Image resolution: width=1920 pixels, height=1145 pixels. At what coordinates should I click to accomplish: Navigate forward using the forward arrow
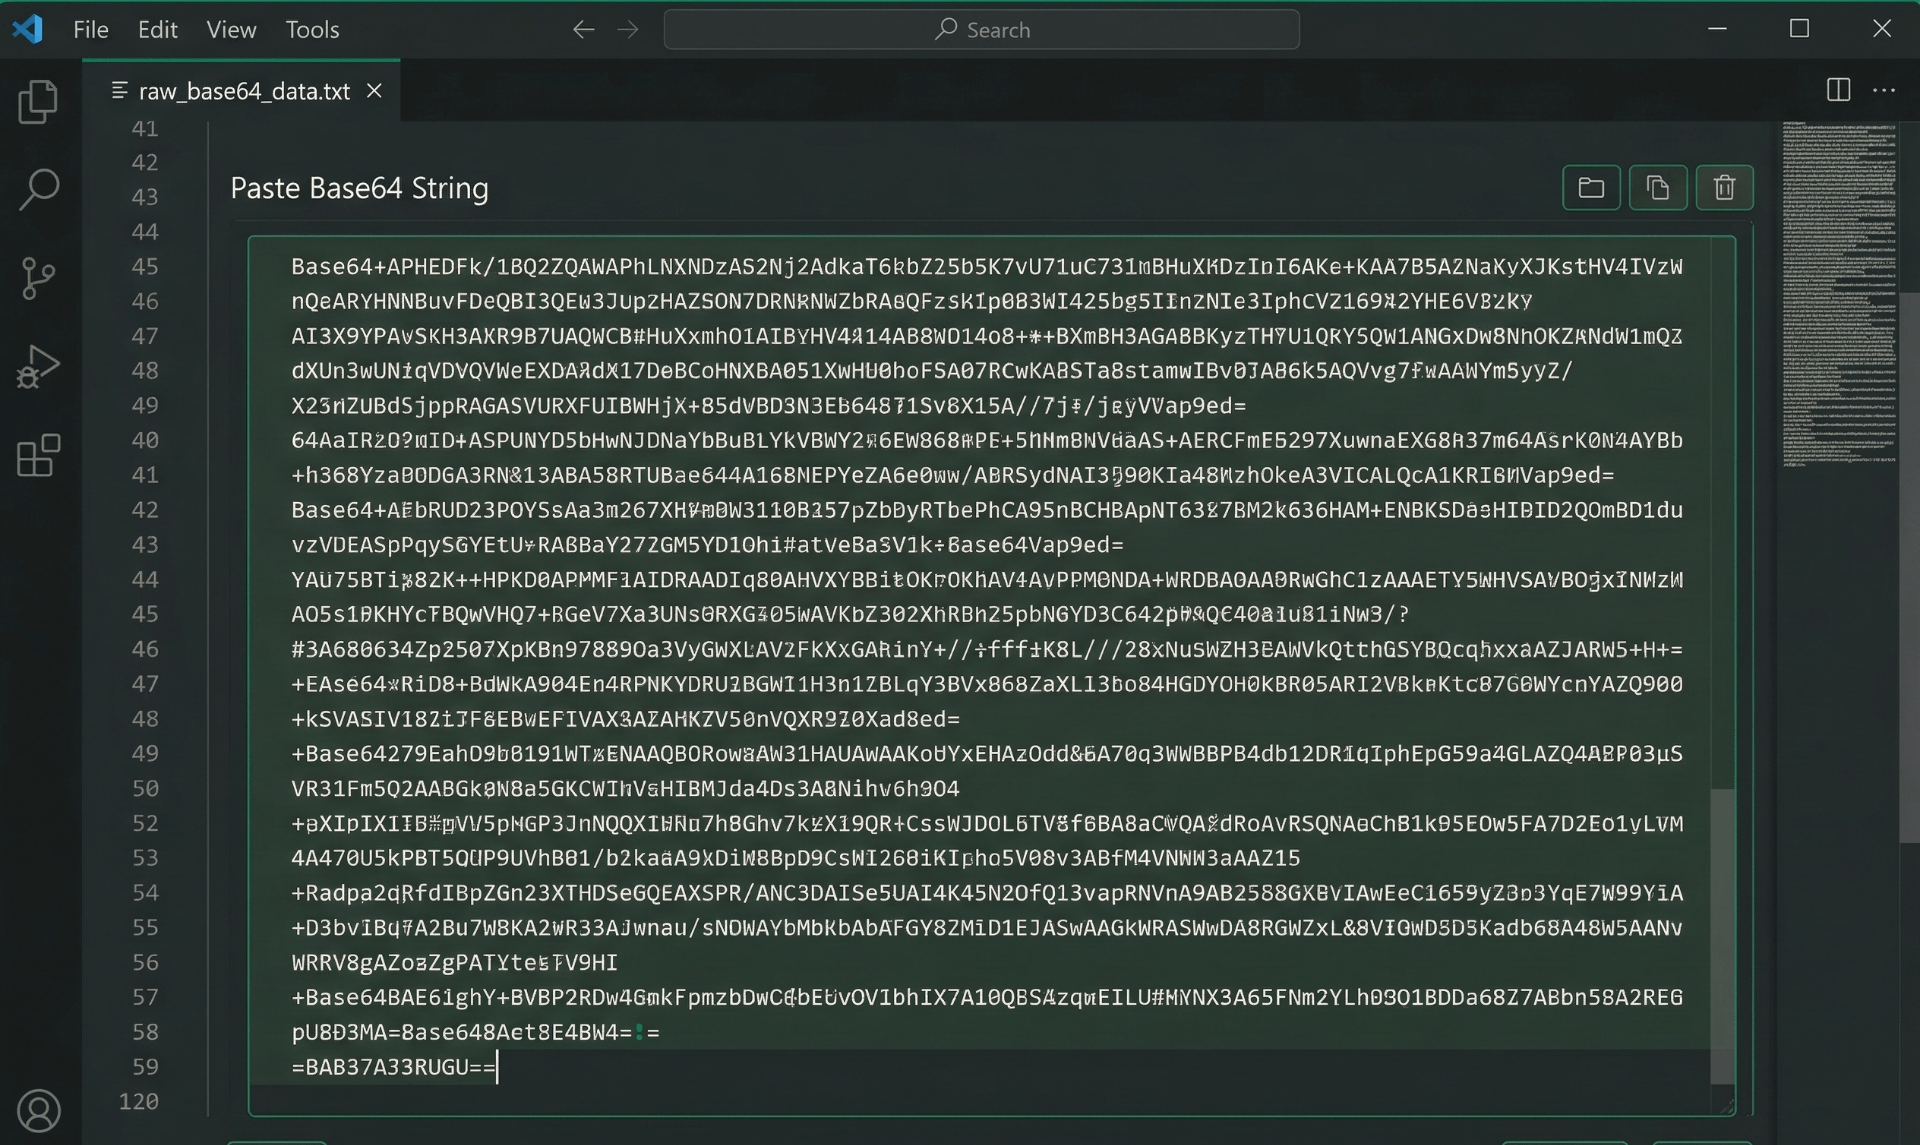tap(628, 29)
